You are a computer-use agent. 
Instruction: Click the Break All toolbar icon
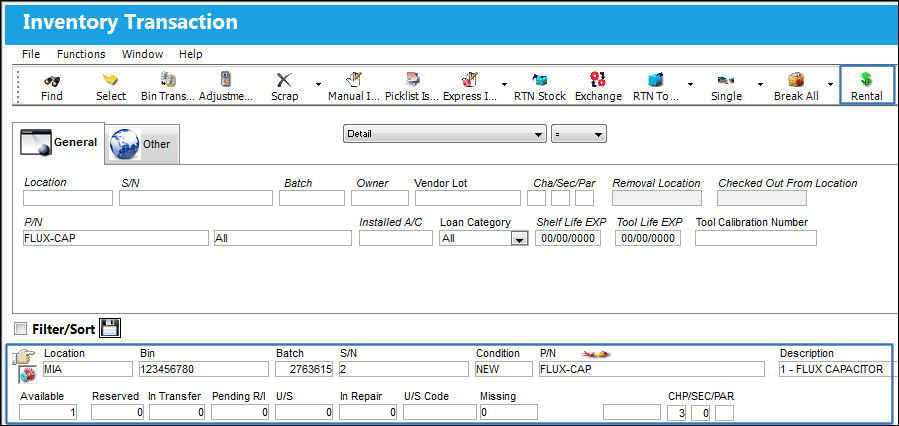[796, 80]
